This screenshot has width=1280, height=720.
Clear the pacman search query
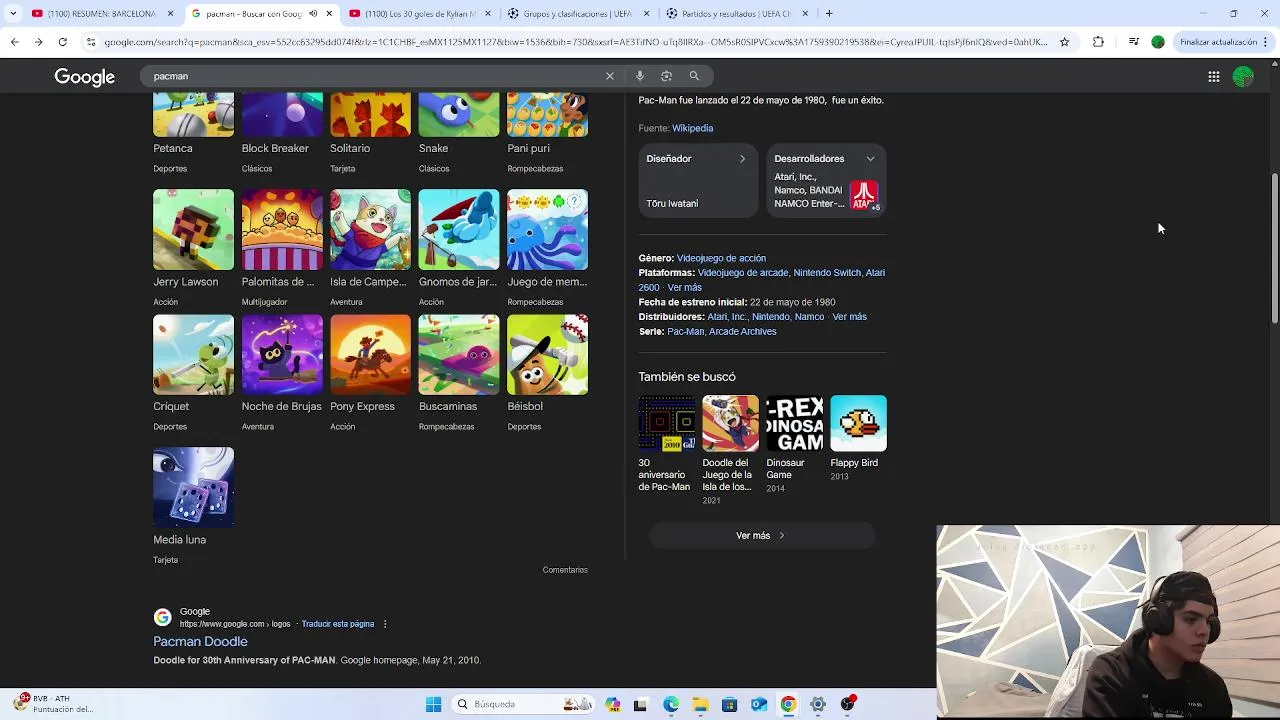[609, 76]
